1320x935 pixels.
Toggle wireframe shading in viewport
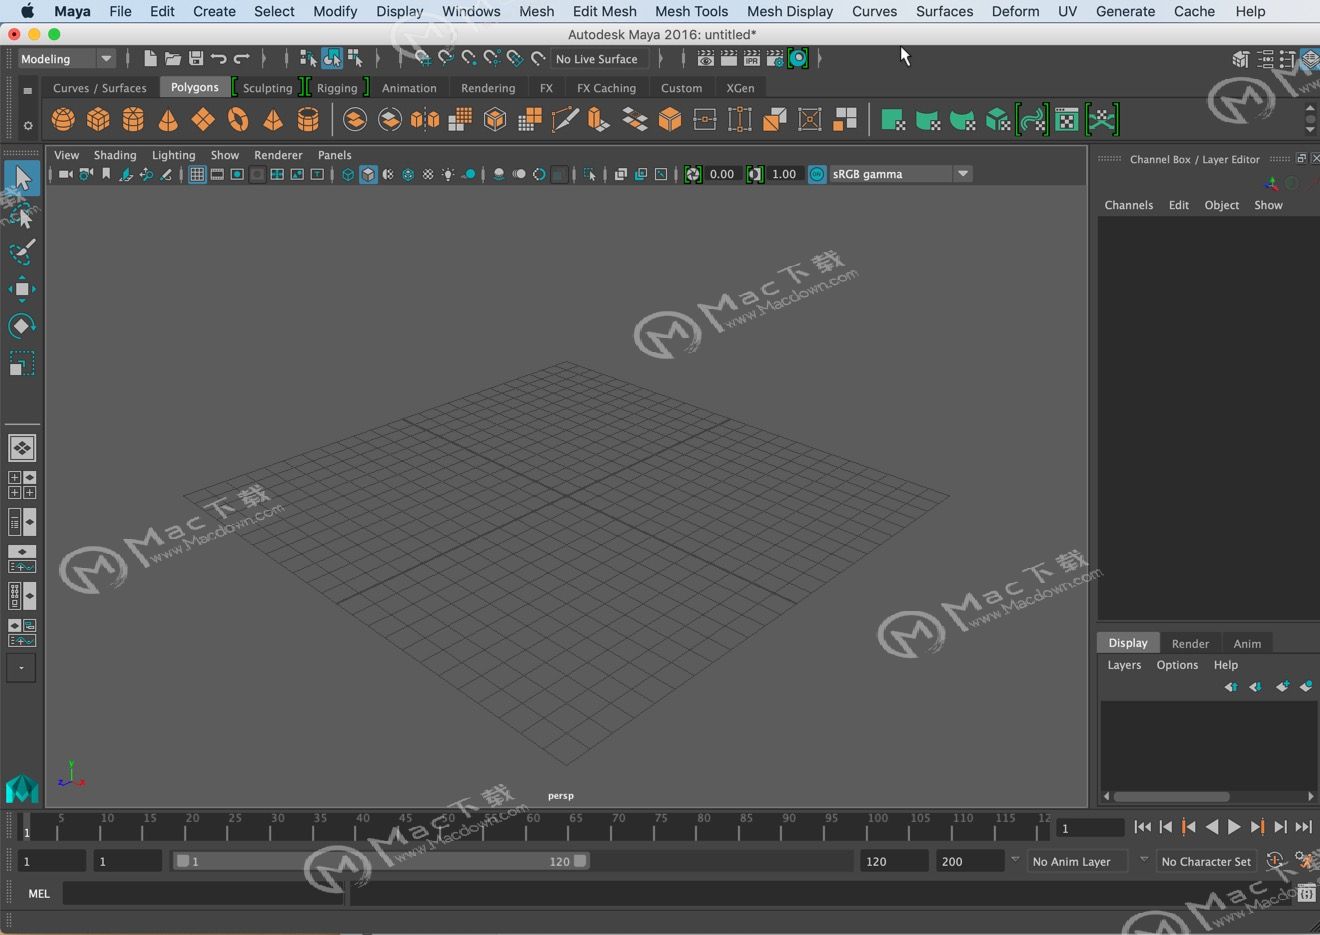(x=348, y=174)
